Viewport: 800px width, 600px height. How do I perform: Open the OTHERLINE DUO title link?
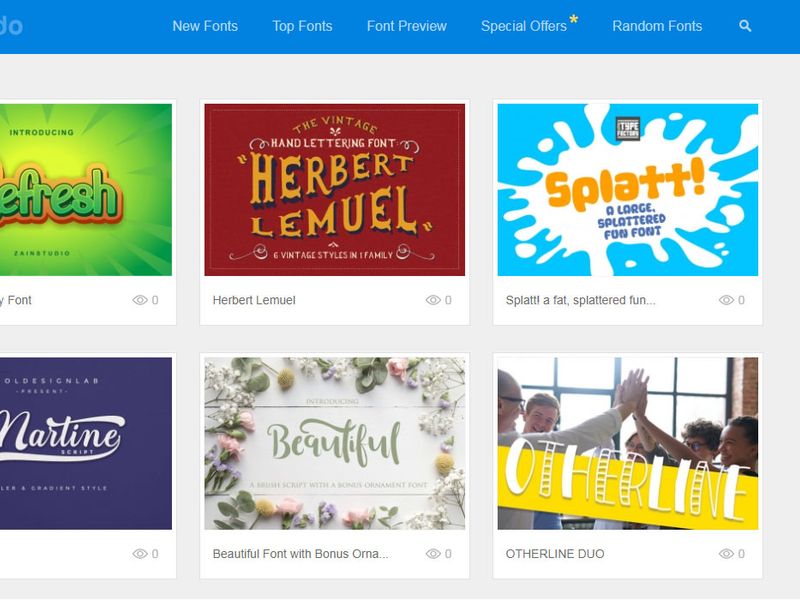pos(555,554)
